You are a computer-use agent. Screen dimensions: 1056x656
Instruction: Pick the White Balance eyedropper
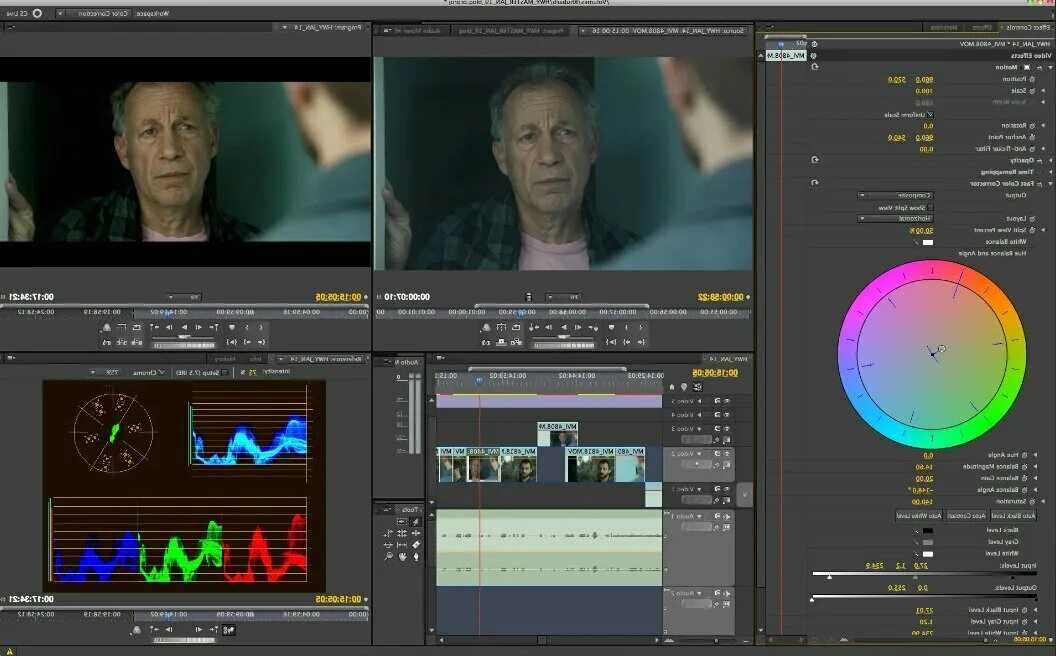pyautogui.click(x=917, y=242)
